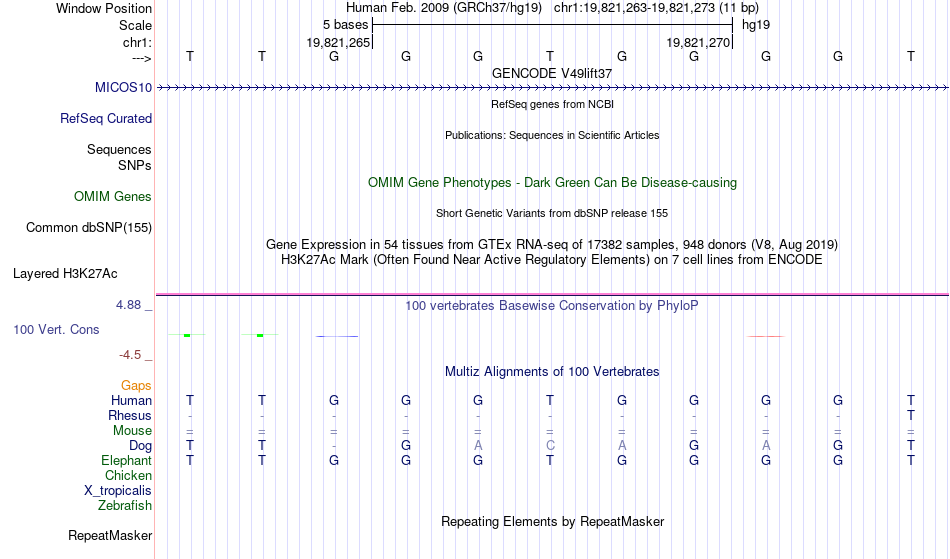950x559 pixels.
Task: Click the Human Feb. 2009 (GRCh37/hg19) text
Action: tap(444, 8)
